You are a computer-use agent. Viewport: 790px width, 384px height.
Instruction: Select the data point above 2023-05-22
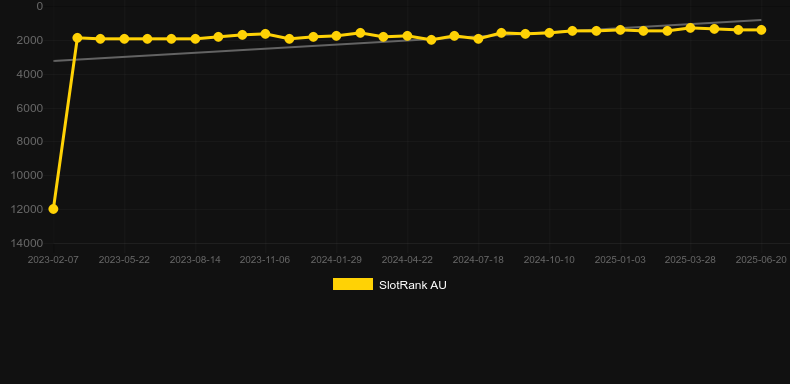click(124, 39)
